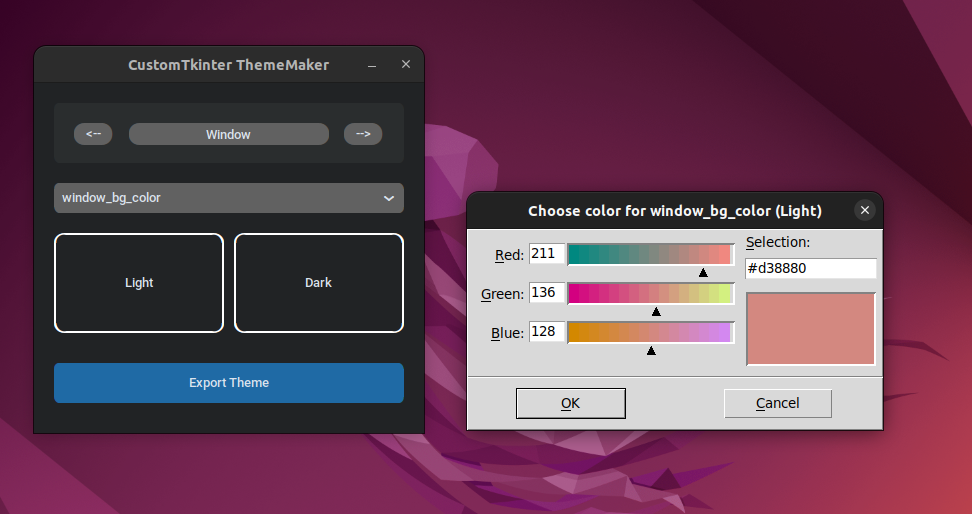Click the Green slider triangle marker
This screenshot has width=972, height=514.
click(x=656, y=311)
